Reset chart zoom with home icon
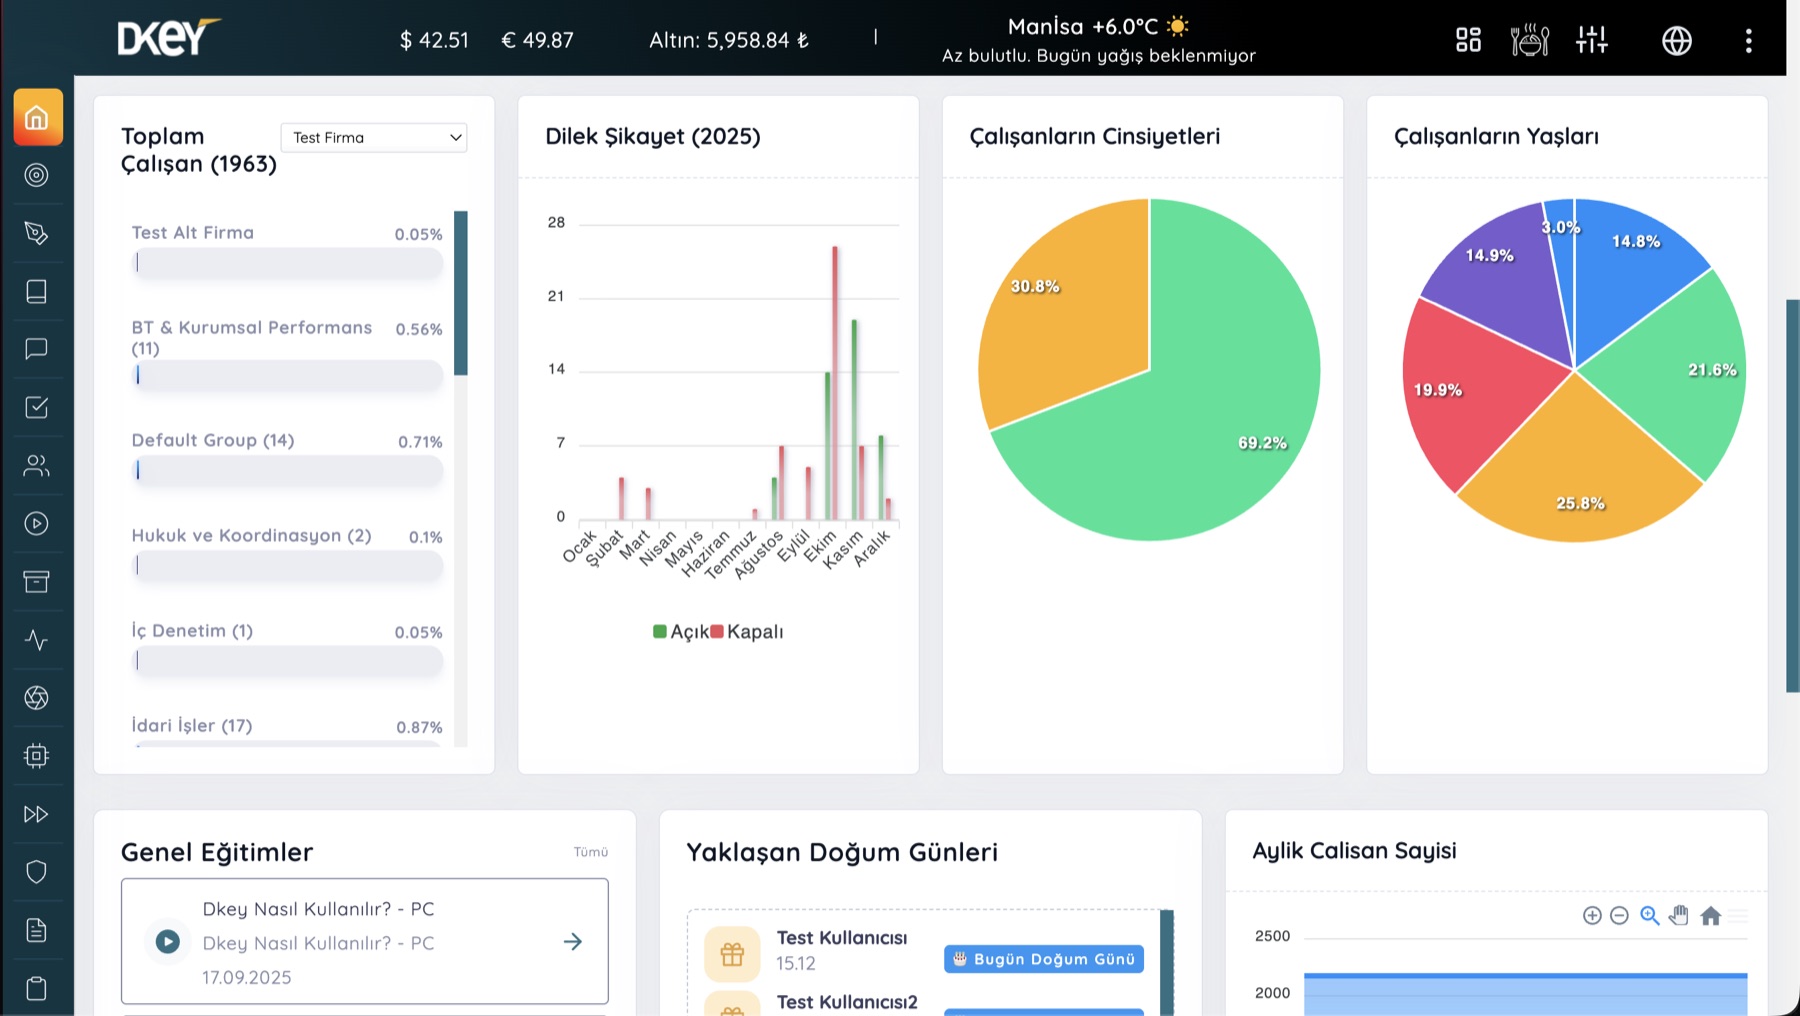The image size is (1800, 1016). click(x=1711, y=915)
